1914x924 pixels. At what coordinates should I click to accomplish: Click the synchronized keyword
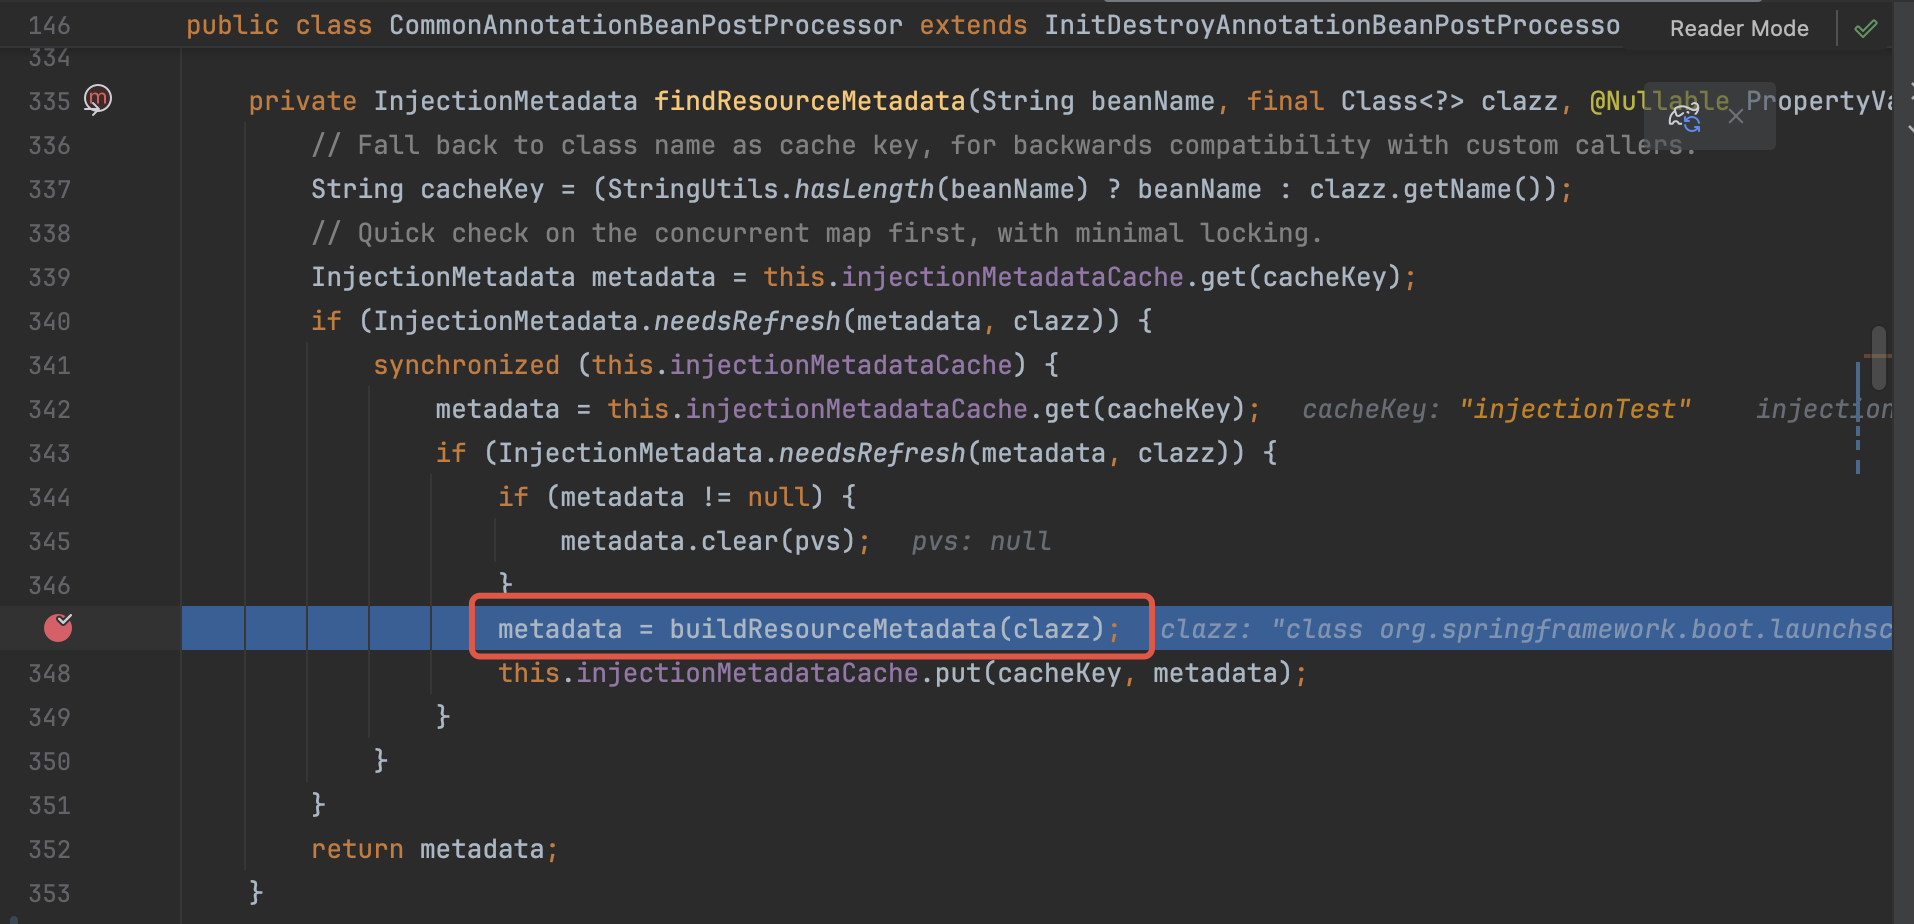tap(466, 365)
